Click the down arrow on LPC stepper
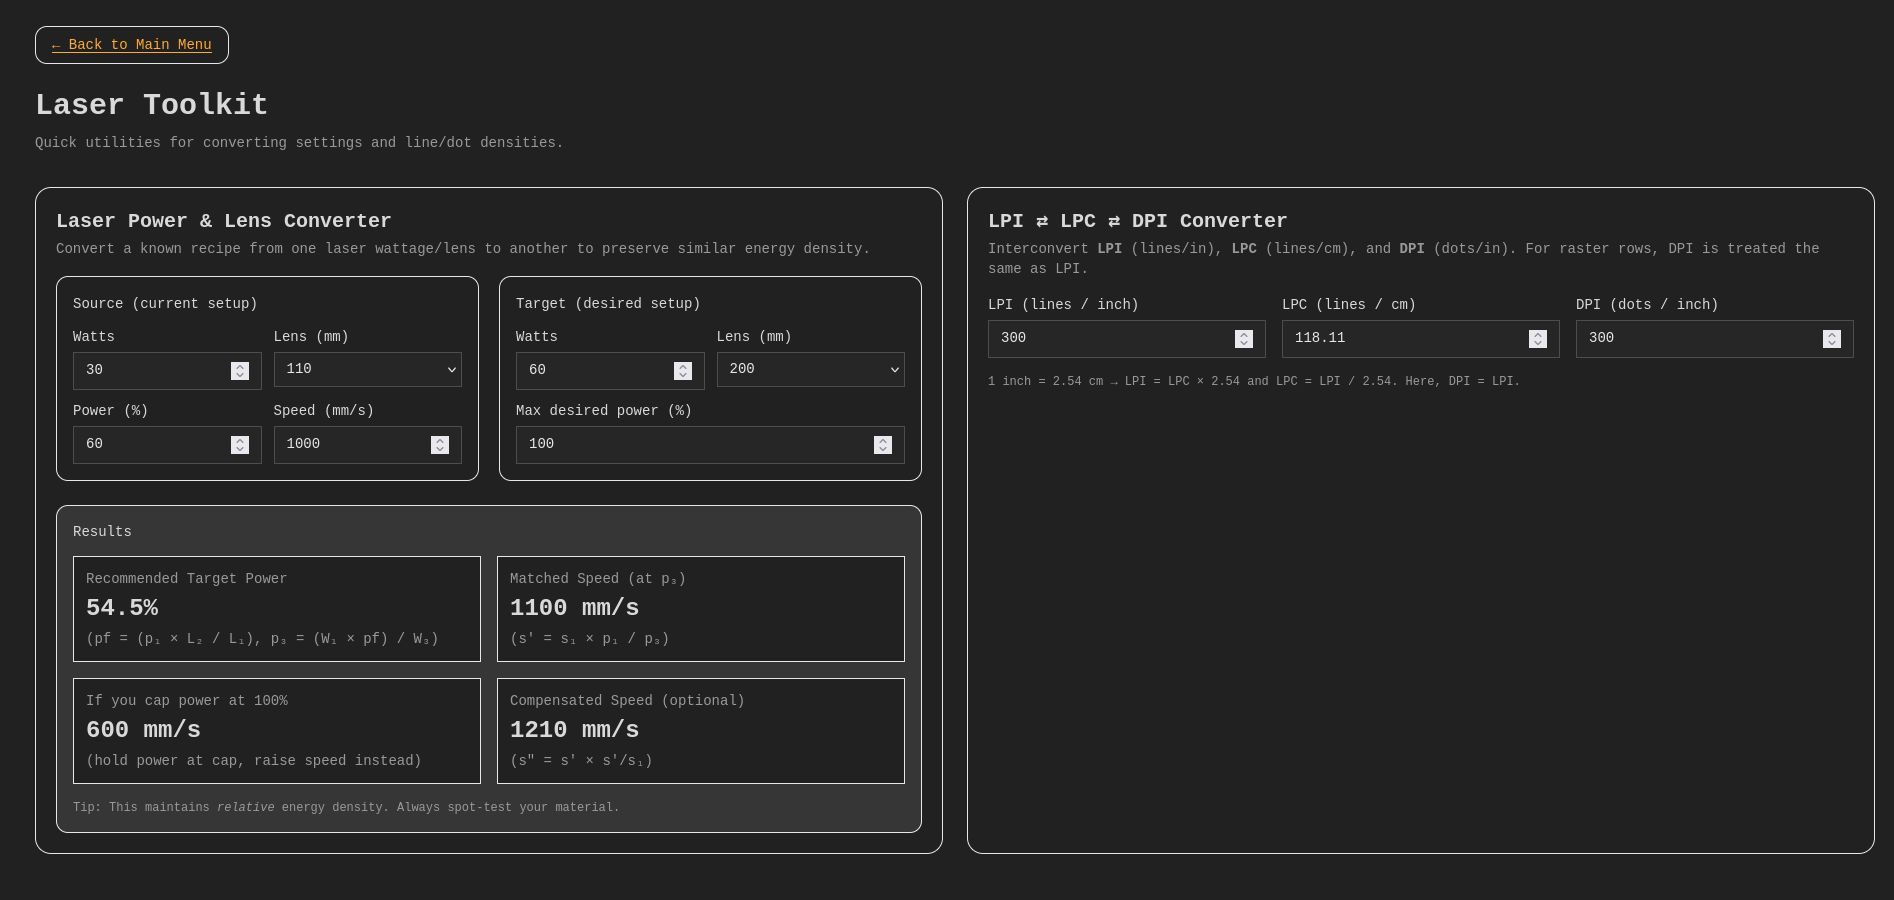Image resolution: width=1894 pixels, height=900 pixels. pos(1537,343)
